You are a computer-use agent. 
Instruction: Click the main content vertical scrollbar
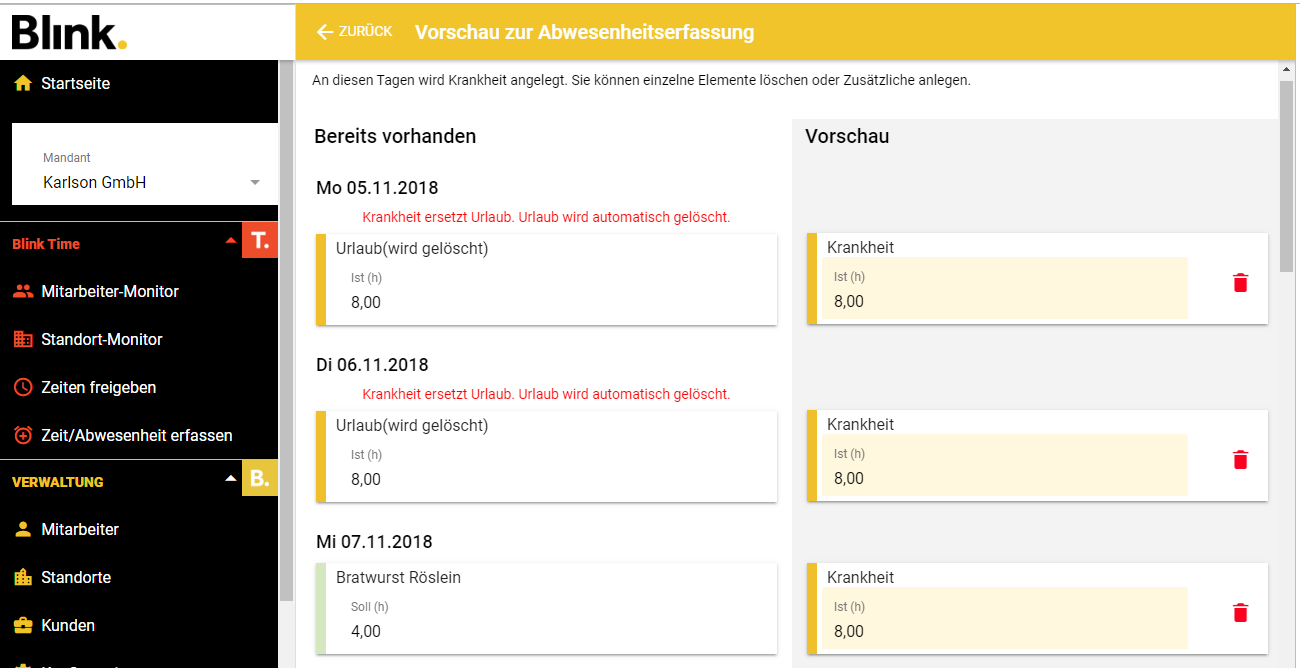pyautogui.click(x=1286, y=175)
